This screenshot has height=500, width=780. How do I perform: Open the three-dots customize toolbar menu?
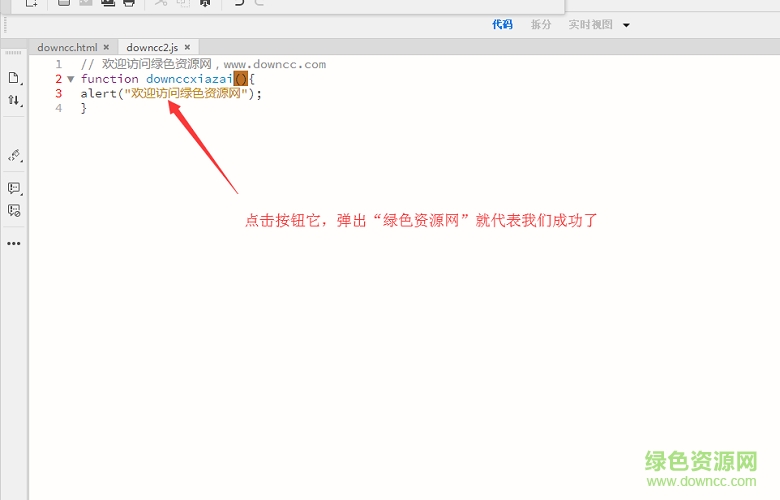(14, 243)
